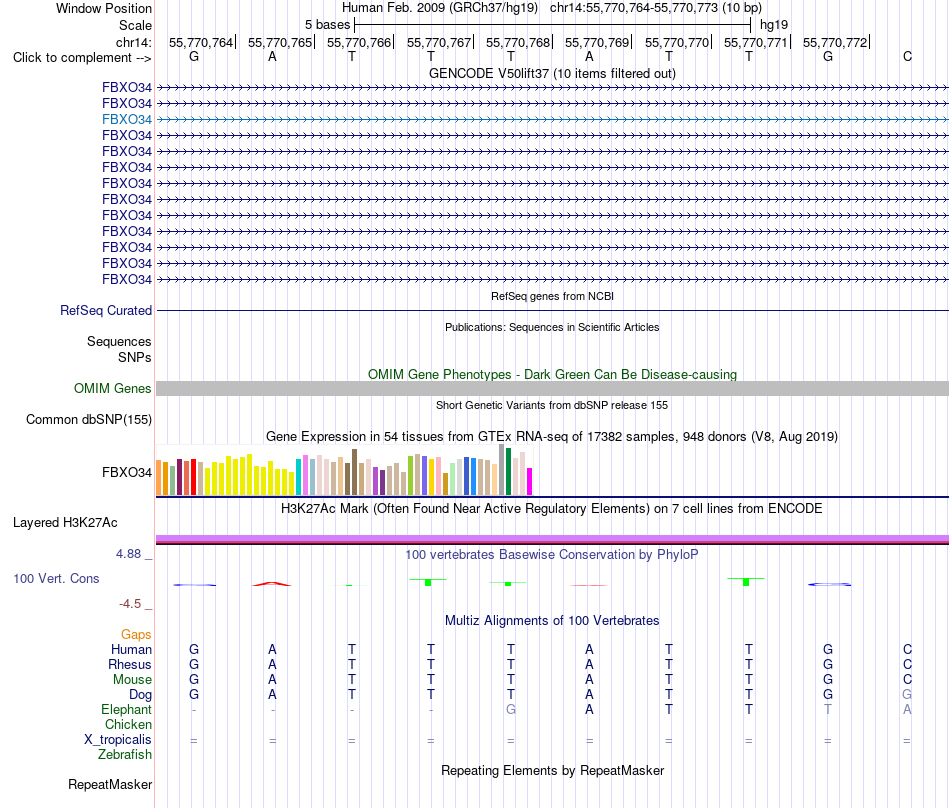Click the Zebrafish row label
The width and height of the screenshot is (950, 808).
point(125,755)
